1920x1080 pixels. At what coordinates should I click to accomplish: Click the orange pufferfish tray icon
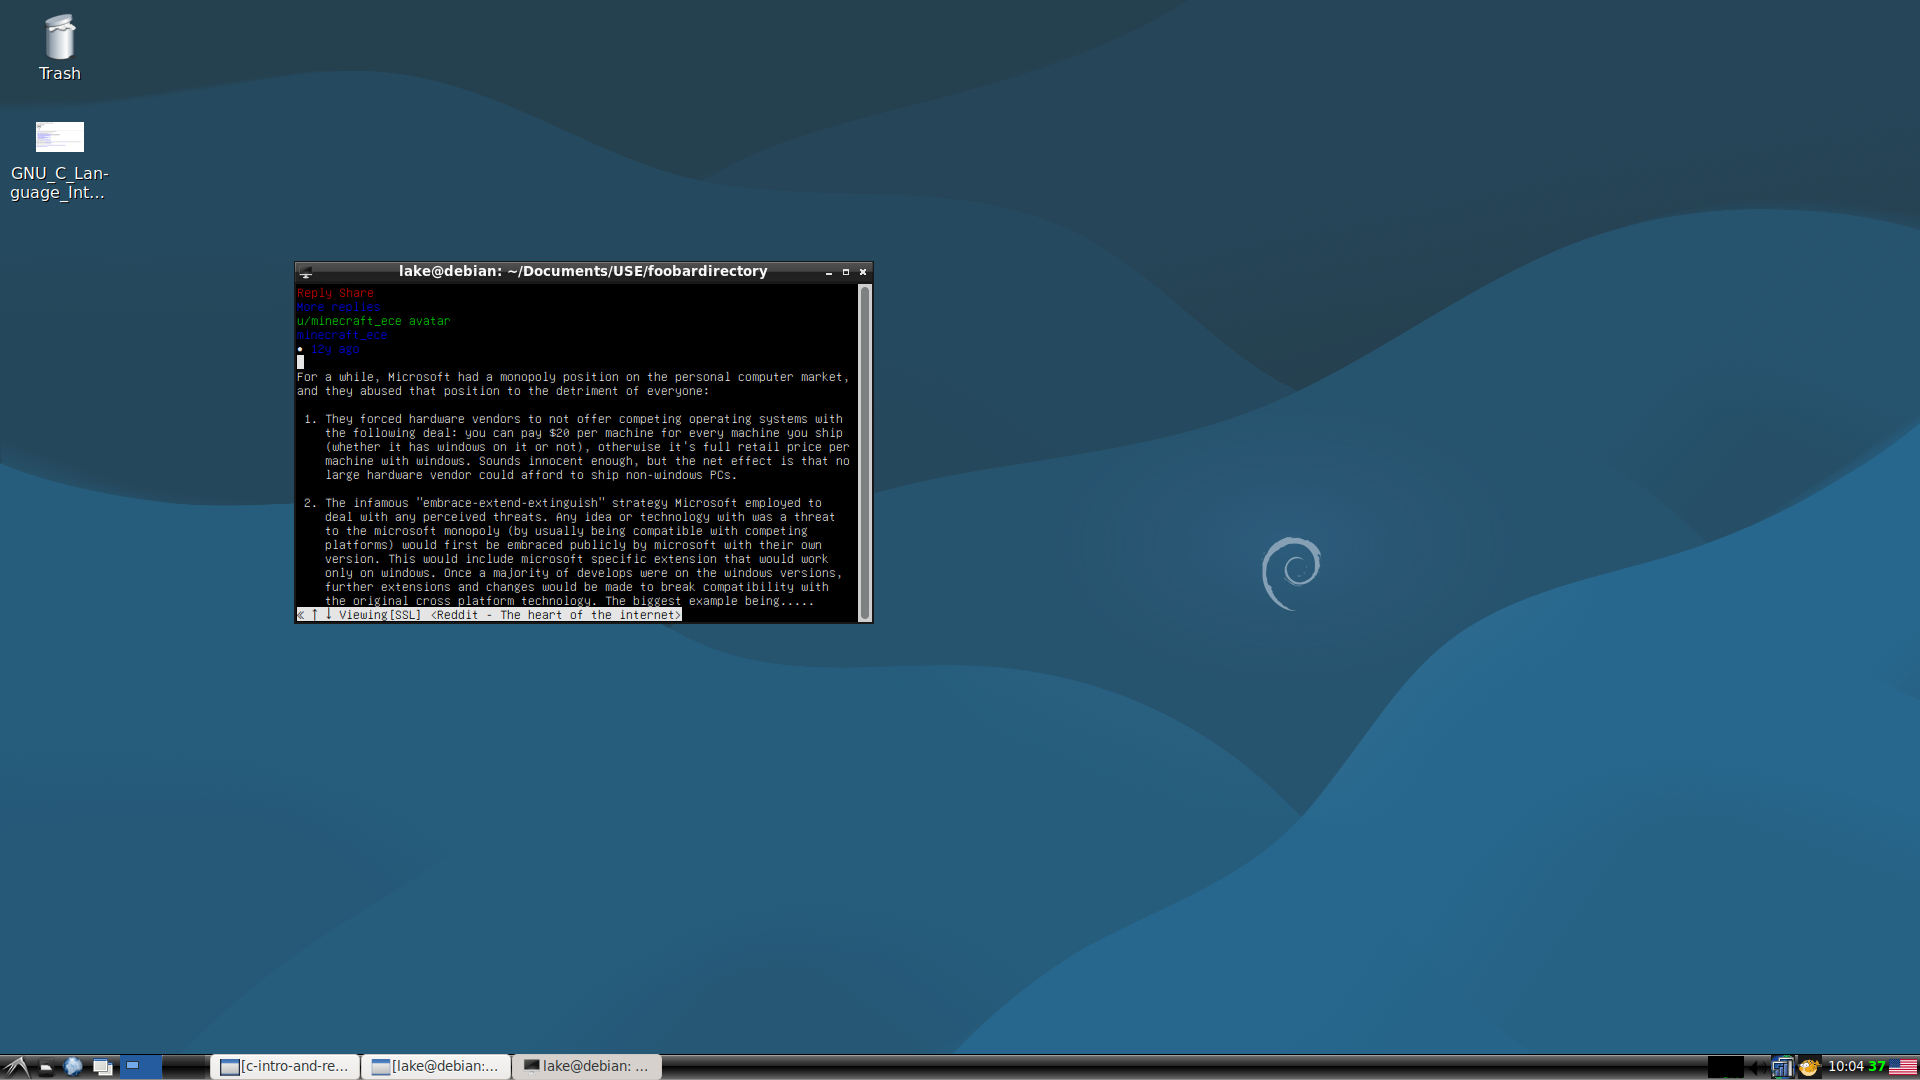pyautogui.click(x=1809, y=1067)
